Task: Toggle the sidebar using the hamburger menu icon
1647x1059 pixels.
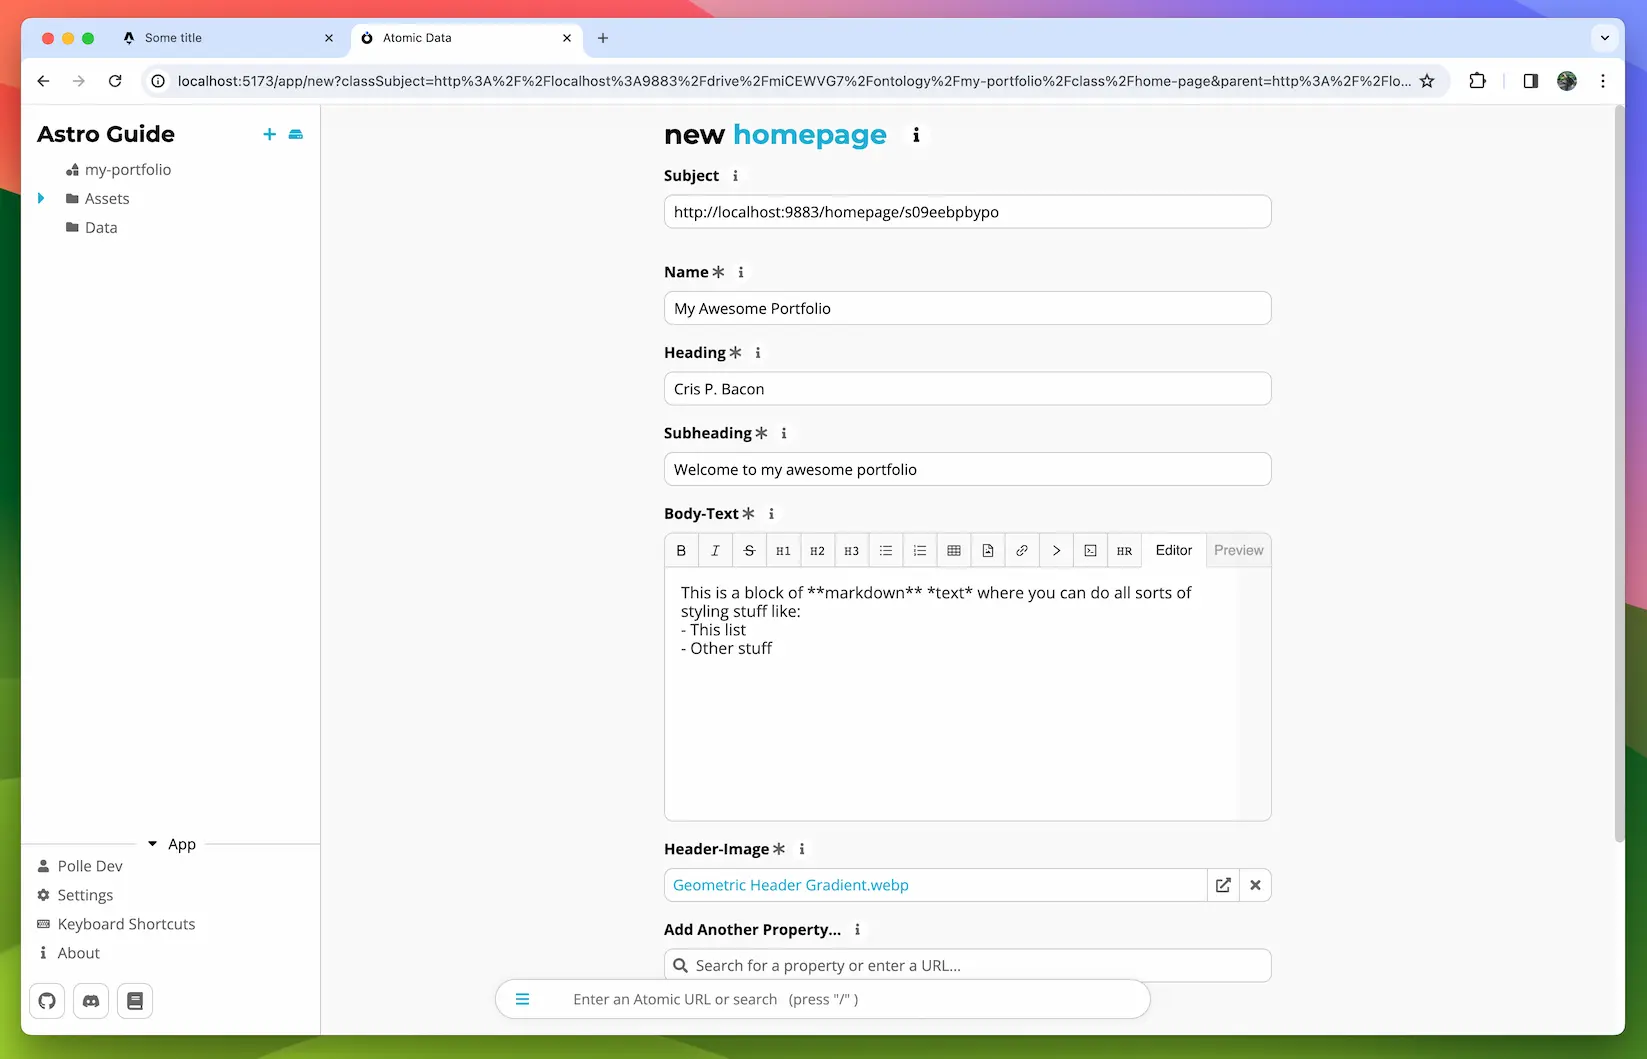Action: pos(522,999)
